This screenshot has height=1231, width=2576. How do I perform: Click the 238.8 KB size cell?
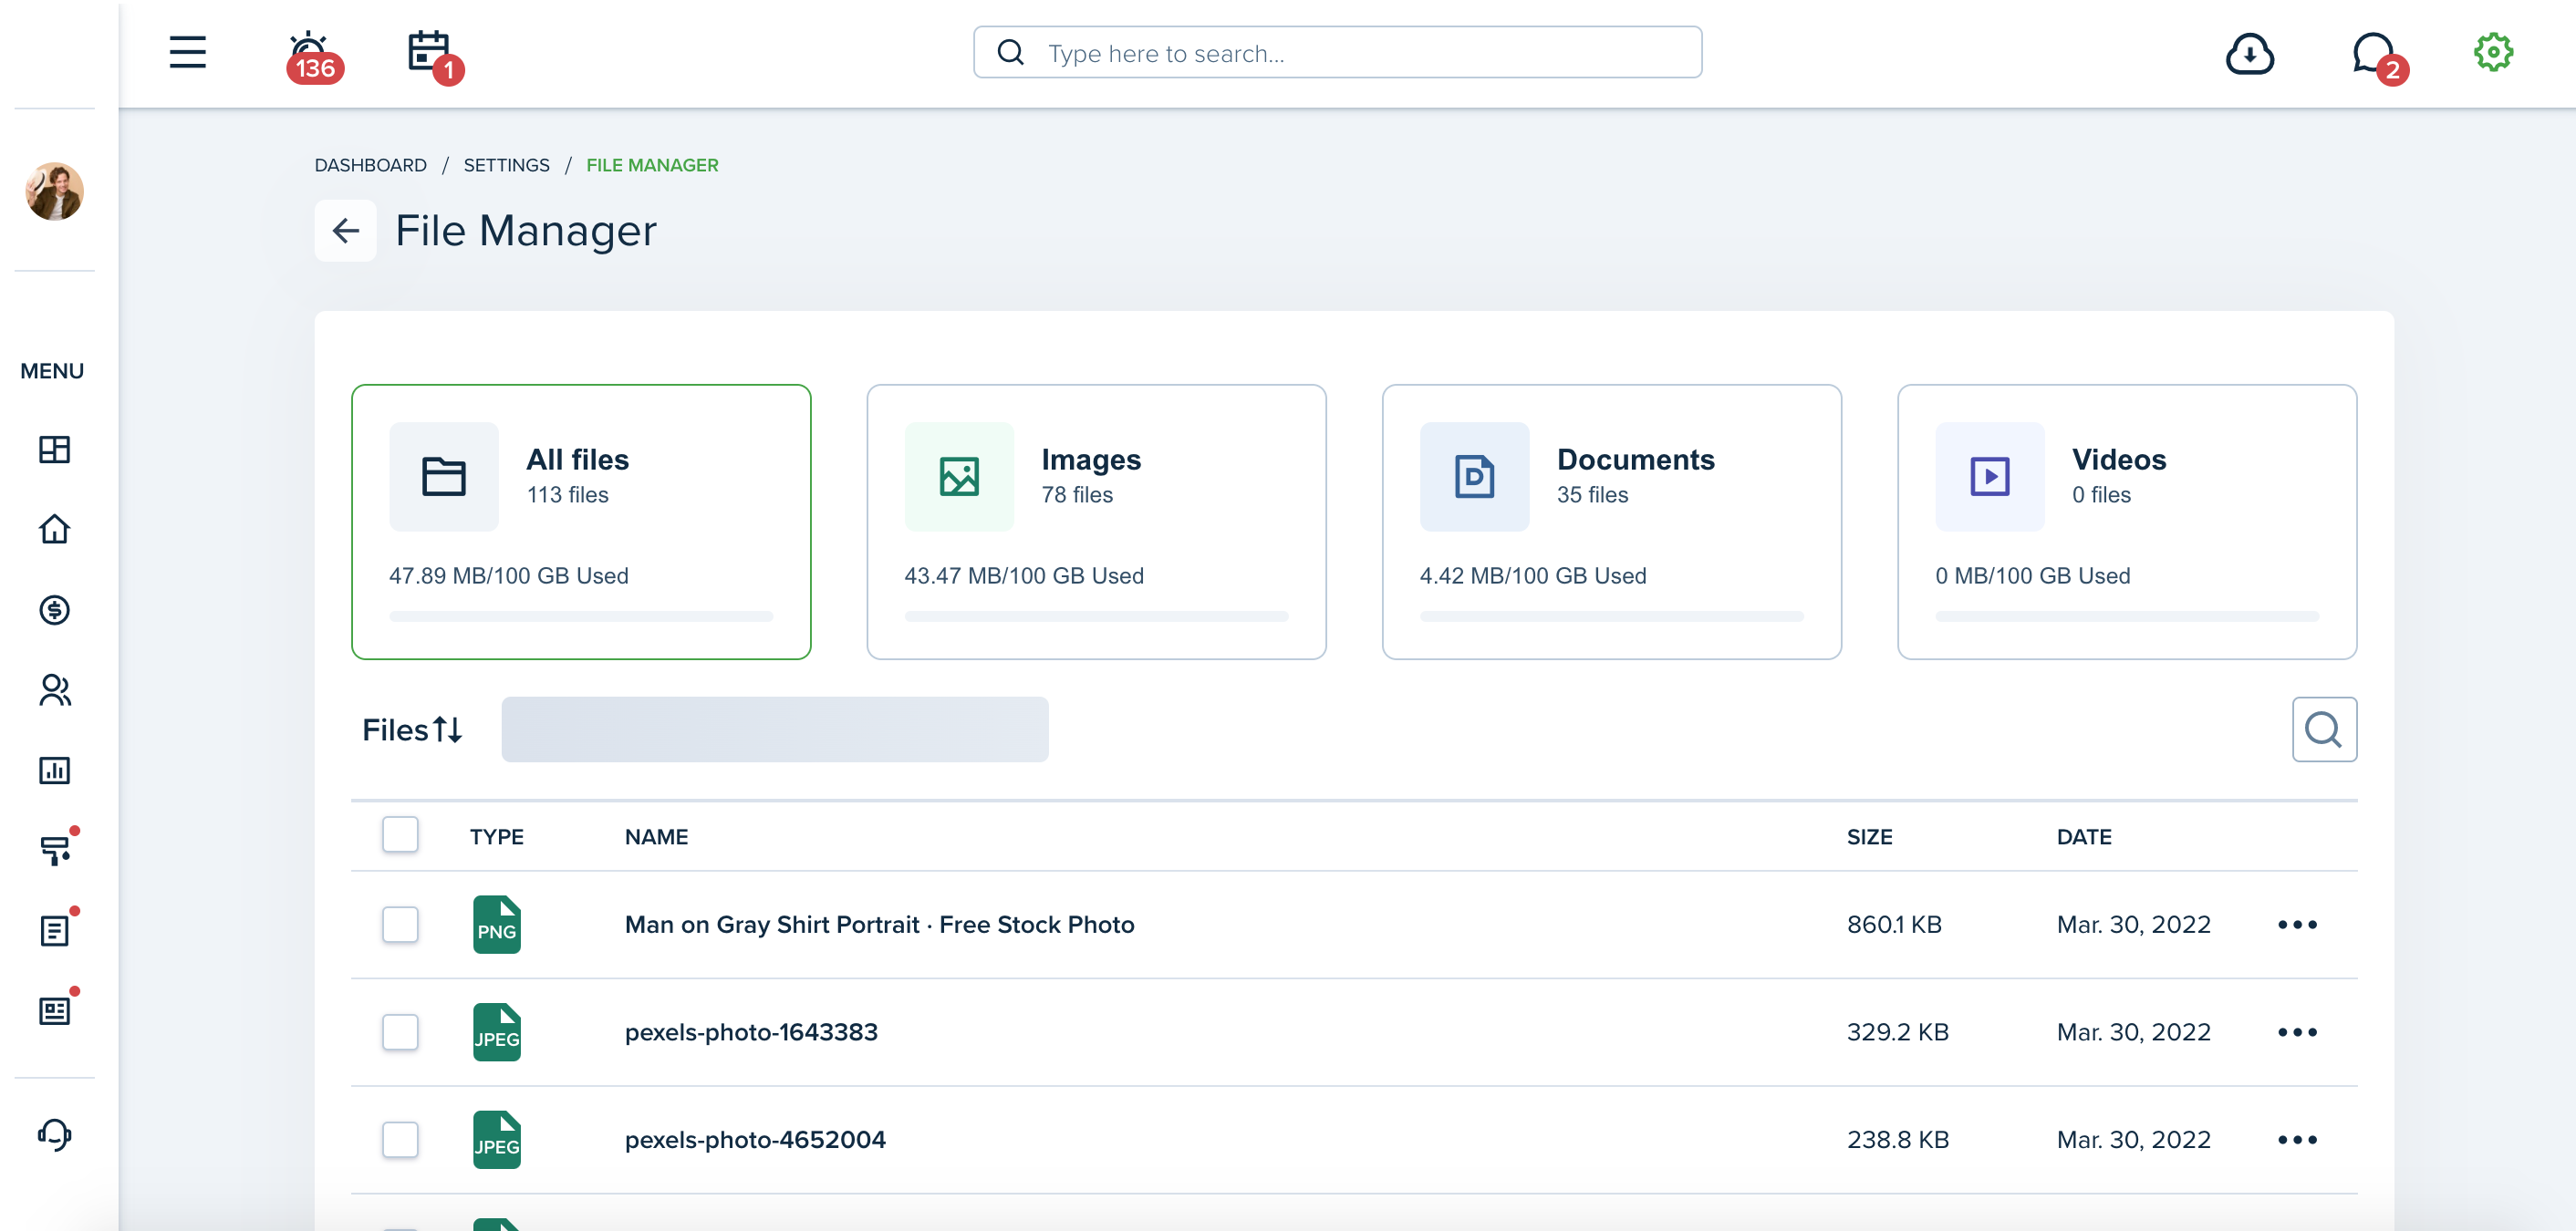pos(1897,1140)
